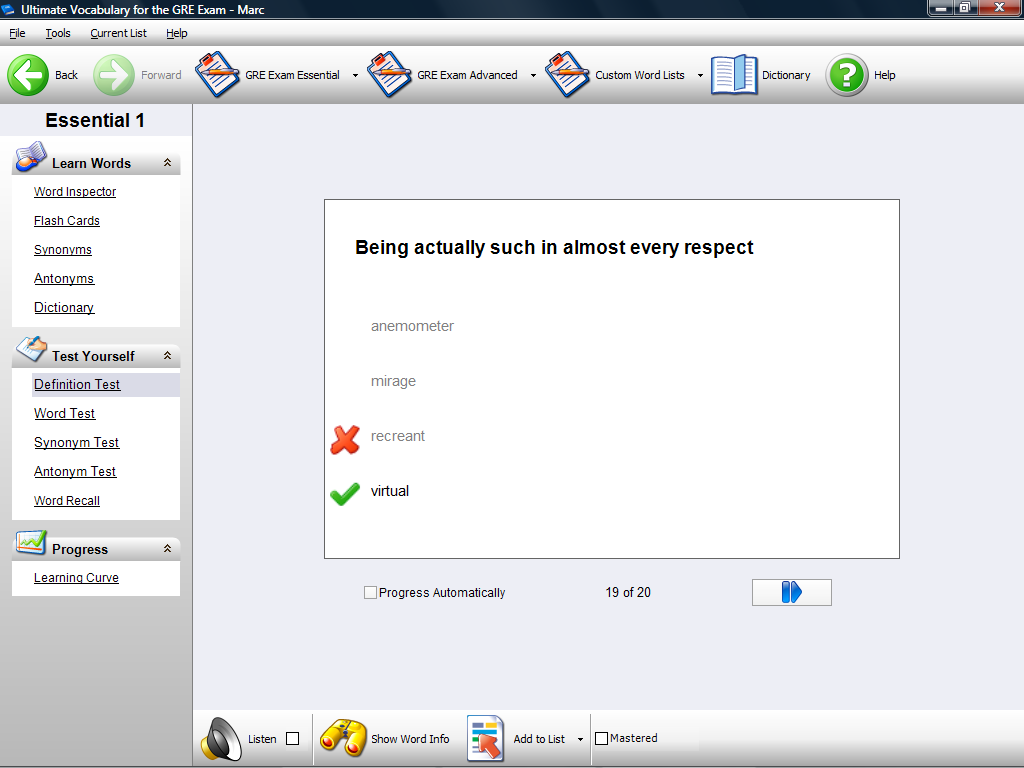1024x768 pixels.
Task: Open the GRE Exam Essential dropdown arrow
Action: [355, 75]
